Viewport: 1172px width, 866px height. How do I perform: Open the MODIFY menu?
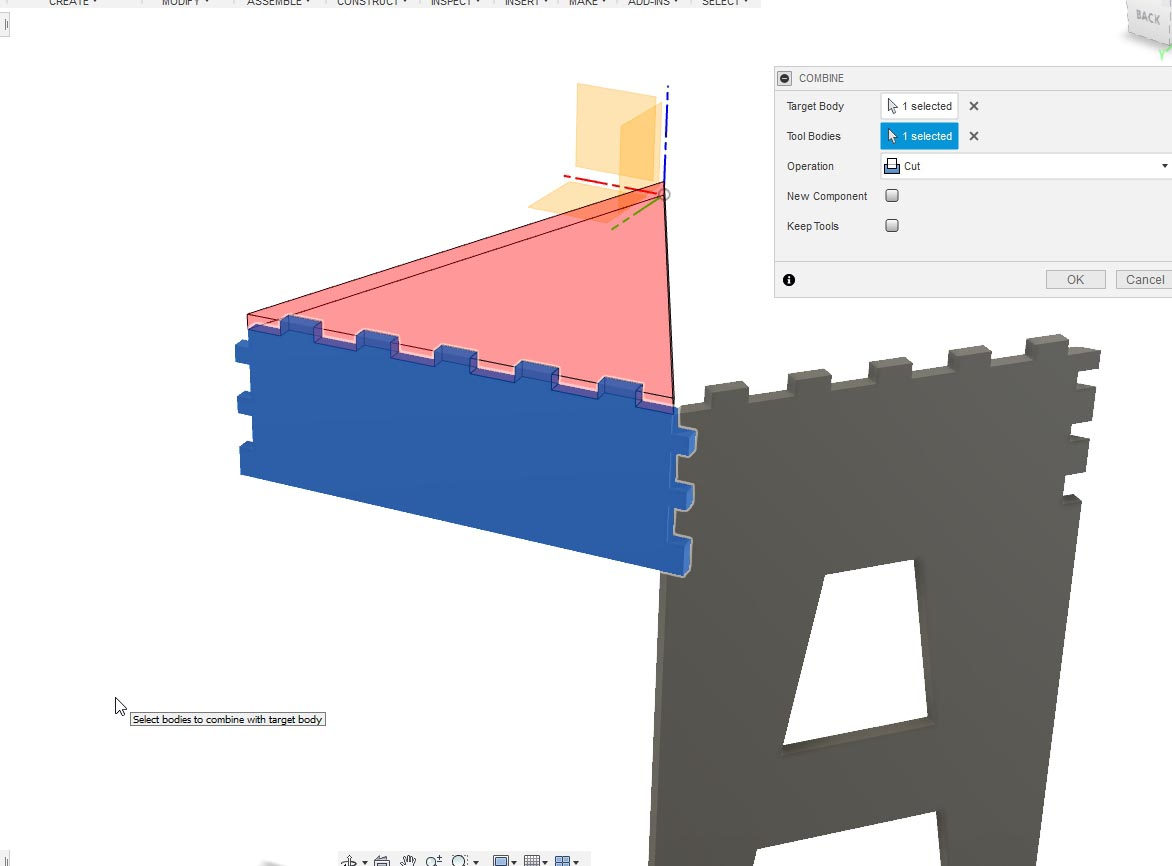point(185,3)
